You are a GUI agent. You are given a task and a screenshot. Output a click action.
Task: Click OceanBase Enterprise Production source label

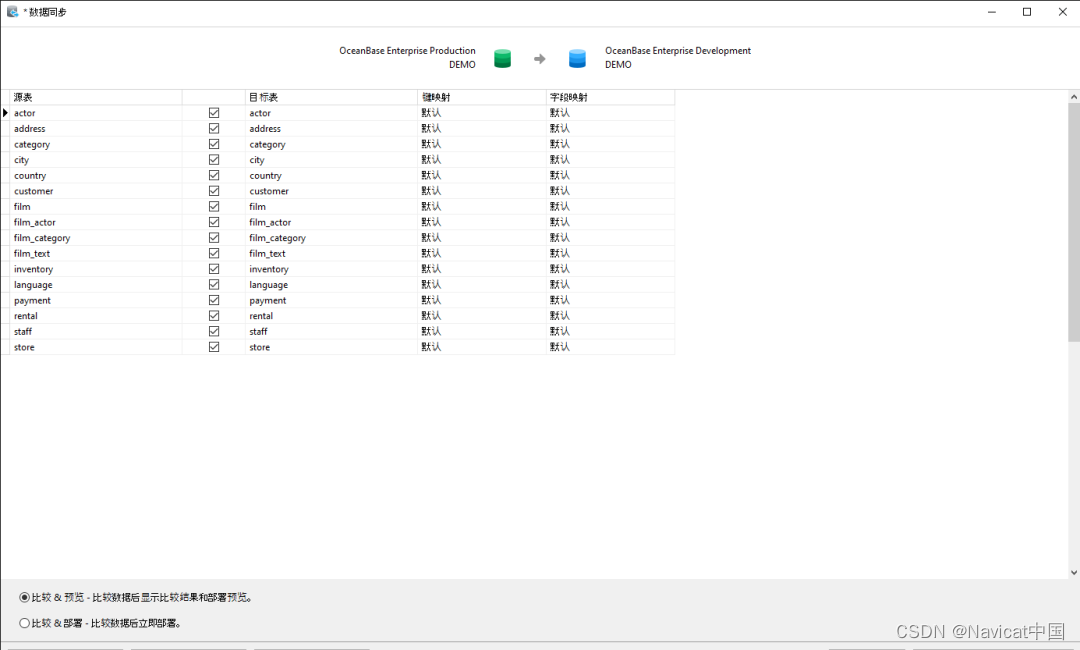(407, 51)
